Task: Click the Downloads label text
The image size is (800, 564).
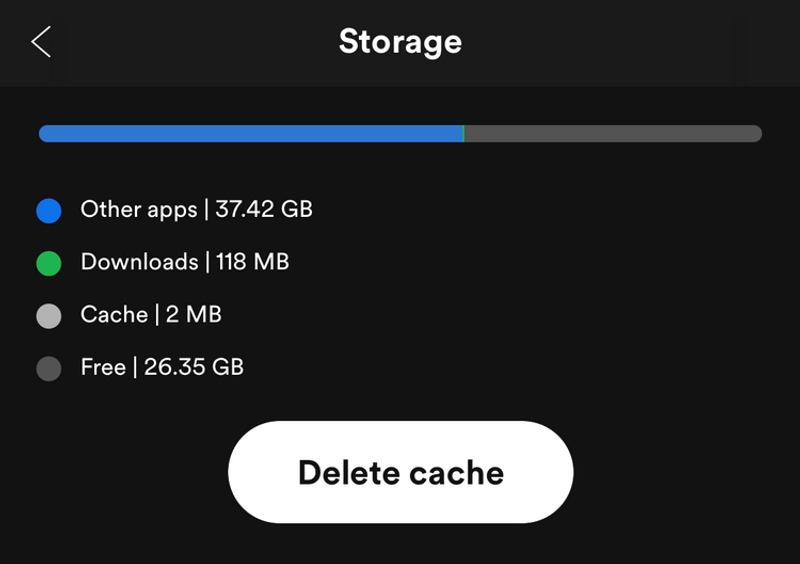Action: [x=139, y=262]
